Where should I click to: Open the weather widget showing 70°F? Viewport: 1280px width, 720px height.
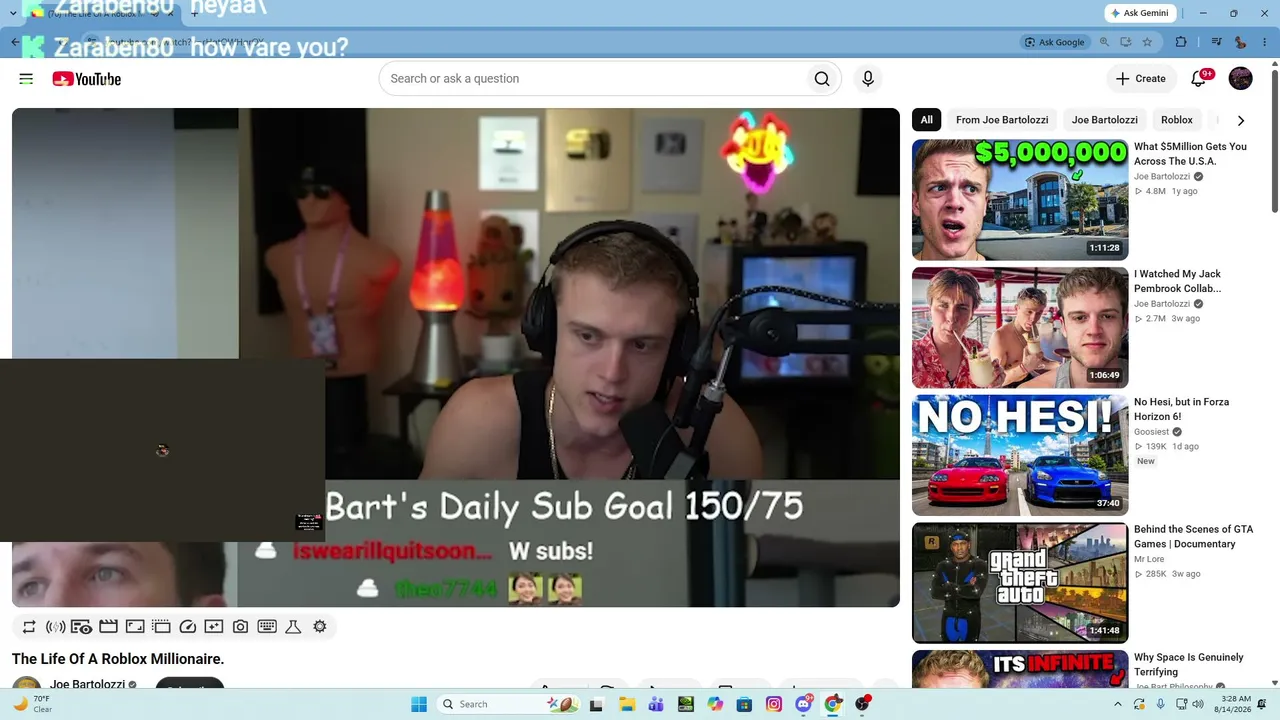32,704
